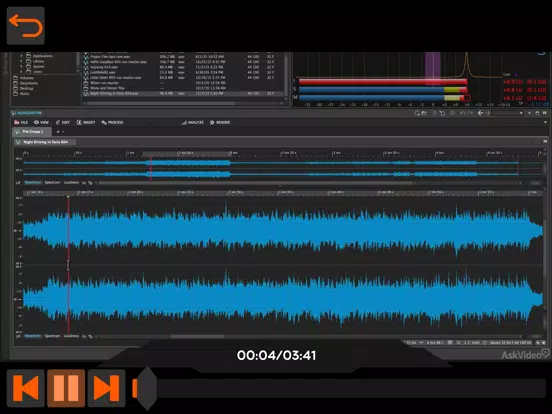Expand the Users folder in the file tree
Screen dimensions: 552x414
21,71
